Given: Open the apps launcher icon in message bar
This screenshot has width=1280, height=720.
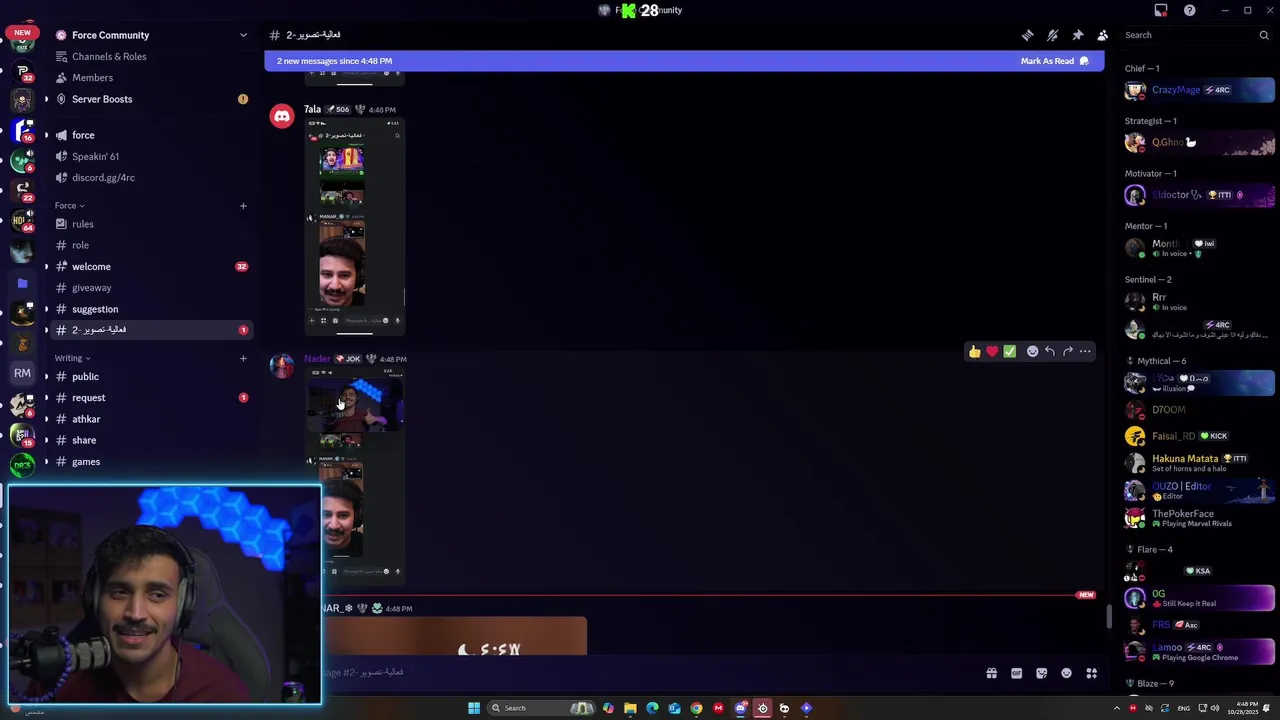Looking at the screenshot, I should (1091, 673).
